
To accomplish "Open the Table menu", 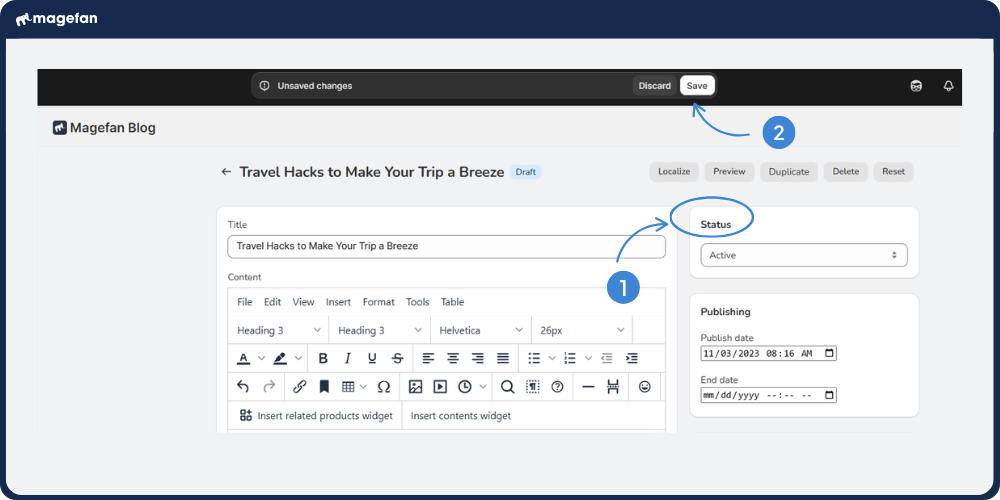I will pyautogui.click(x=452, y=302).
